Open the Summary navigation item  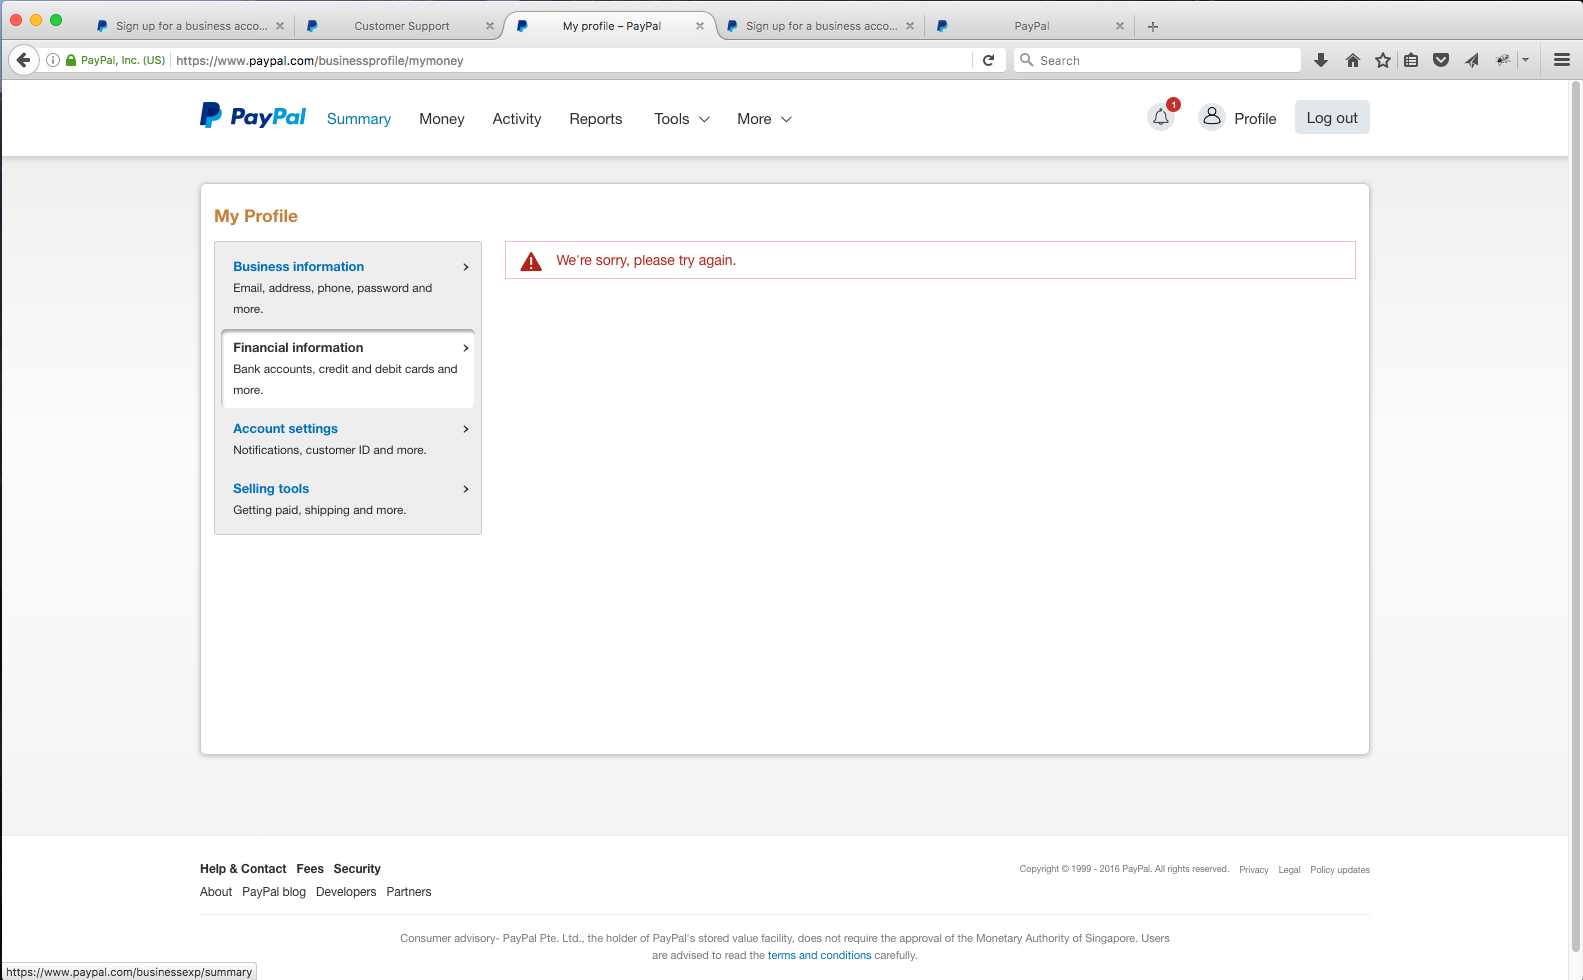point(359,119)
